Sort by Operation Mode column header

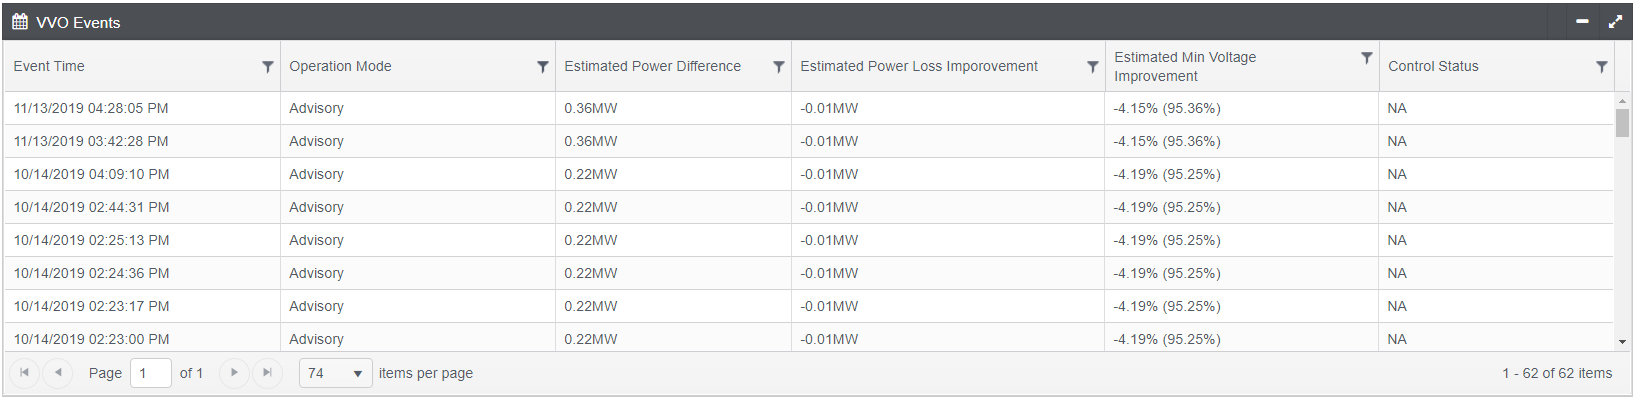[340, 67]
